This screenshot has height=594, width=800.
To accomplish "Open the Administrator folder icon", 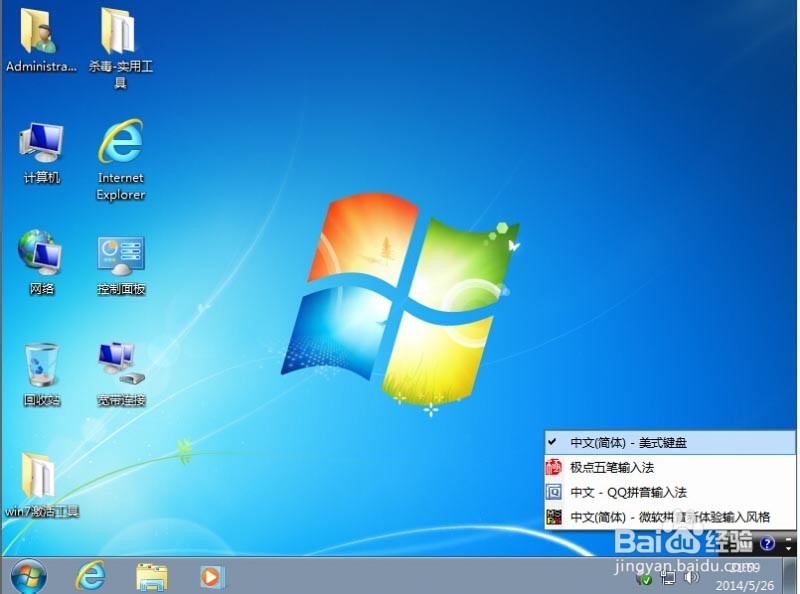I will 40,41.
